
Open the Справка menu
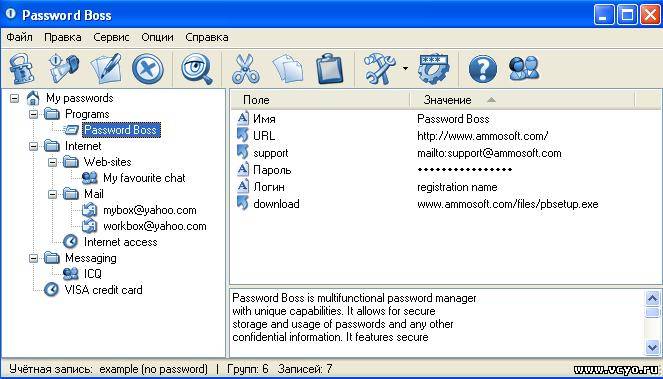click(207, 37)
